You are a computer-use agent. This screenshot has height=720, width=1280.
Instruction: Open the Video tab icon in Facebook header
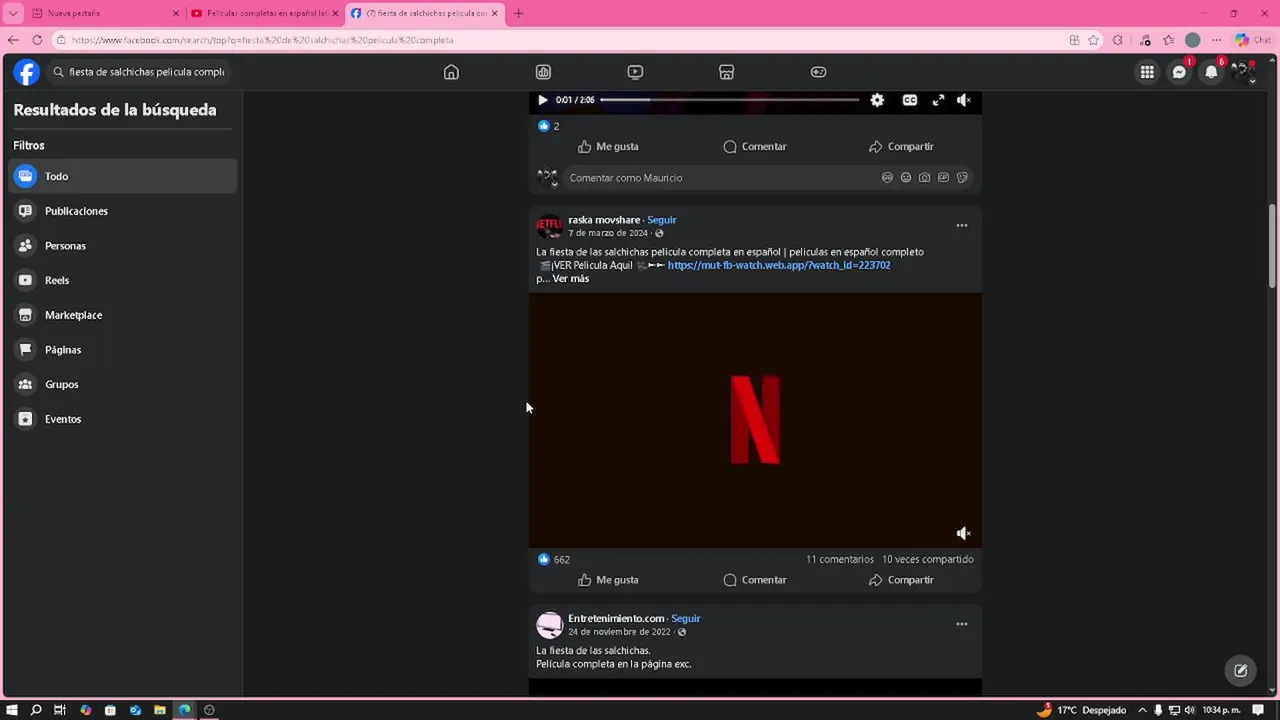coord(635,72)
